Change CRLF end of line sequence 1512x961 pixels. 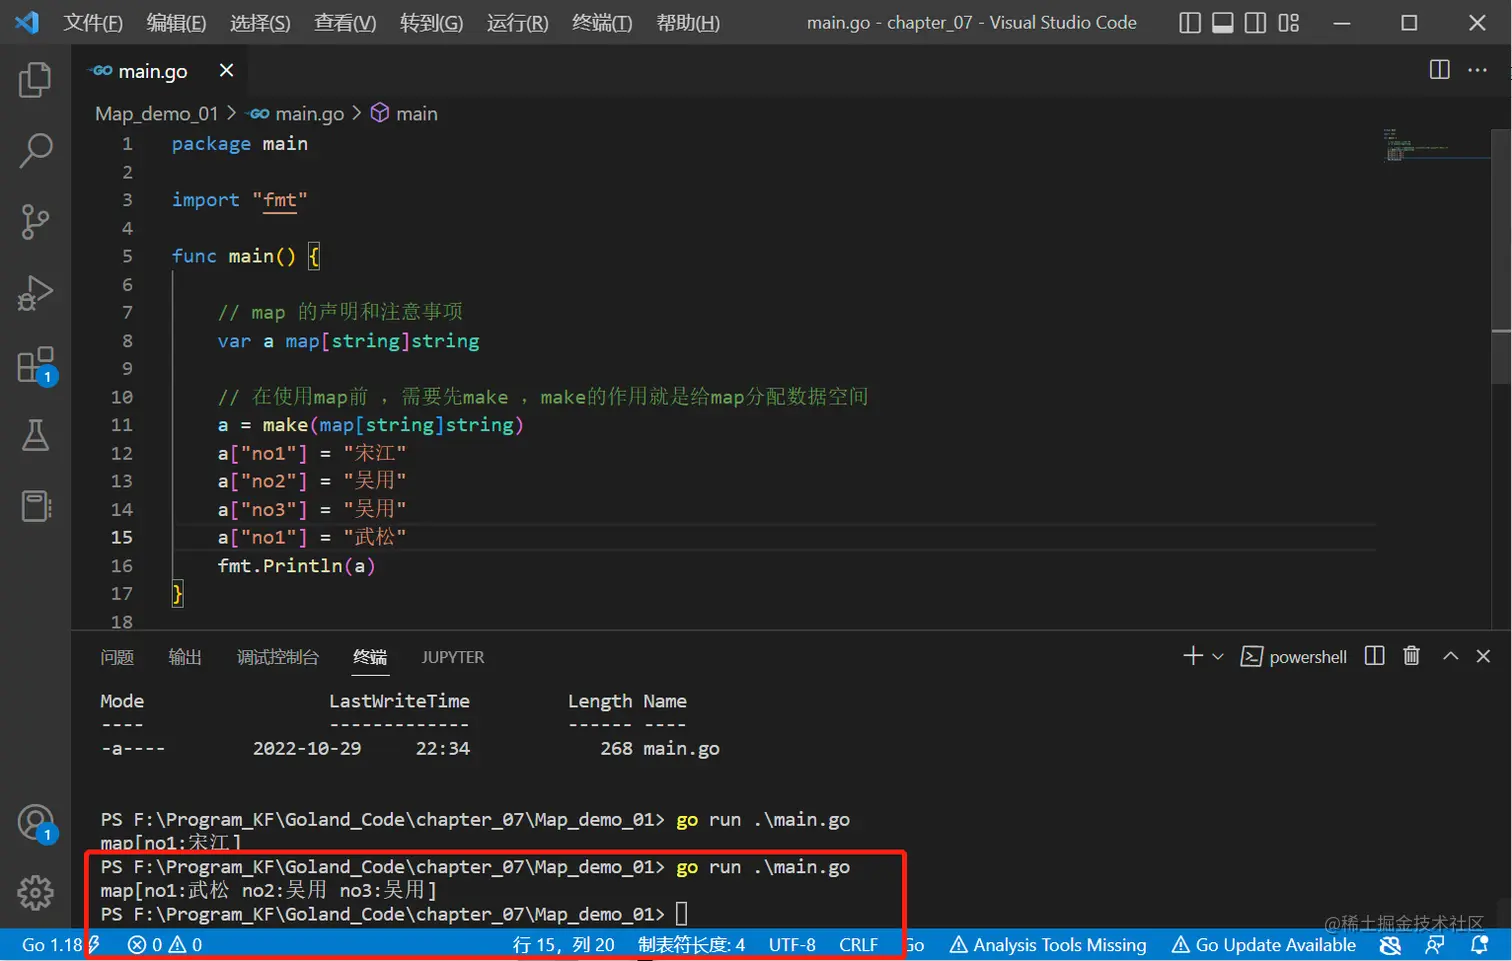[858, 944]
